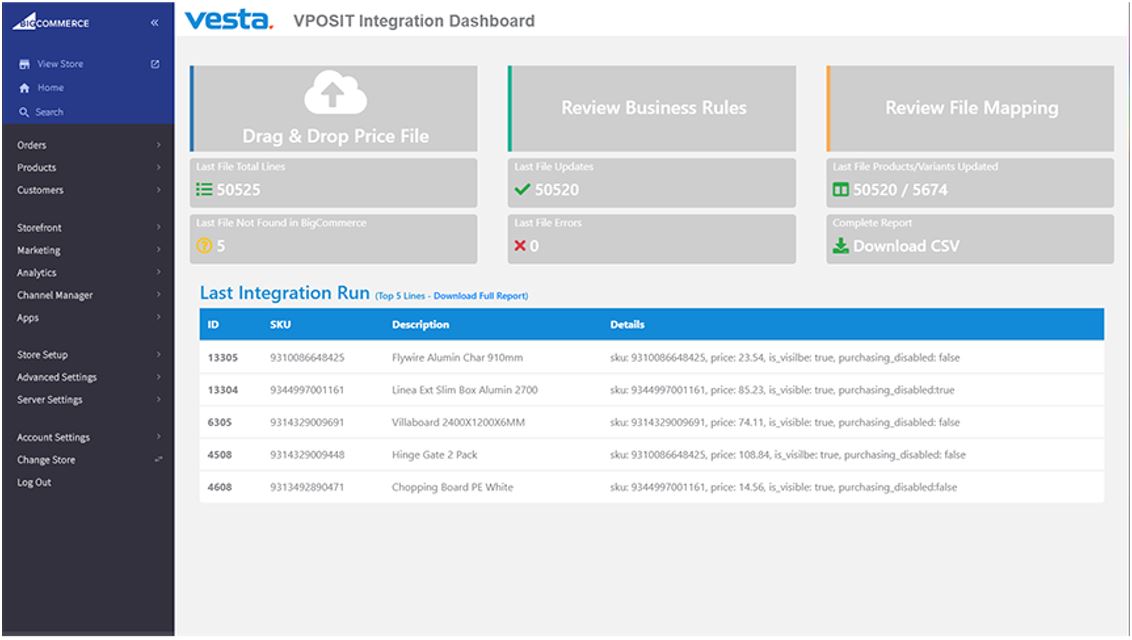The width and height of the screenshot is (1132, 640).
Task: Go to Home in sidebar
Action: (51, 88)
